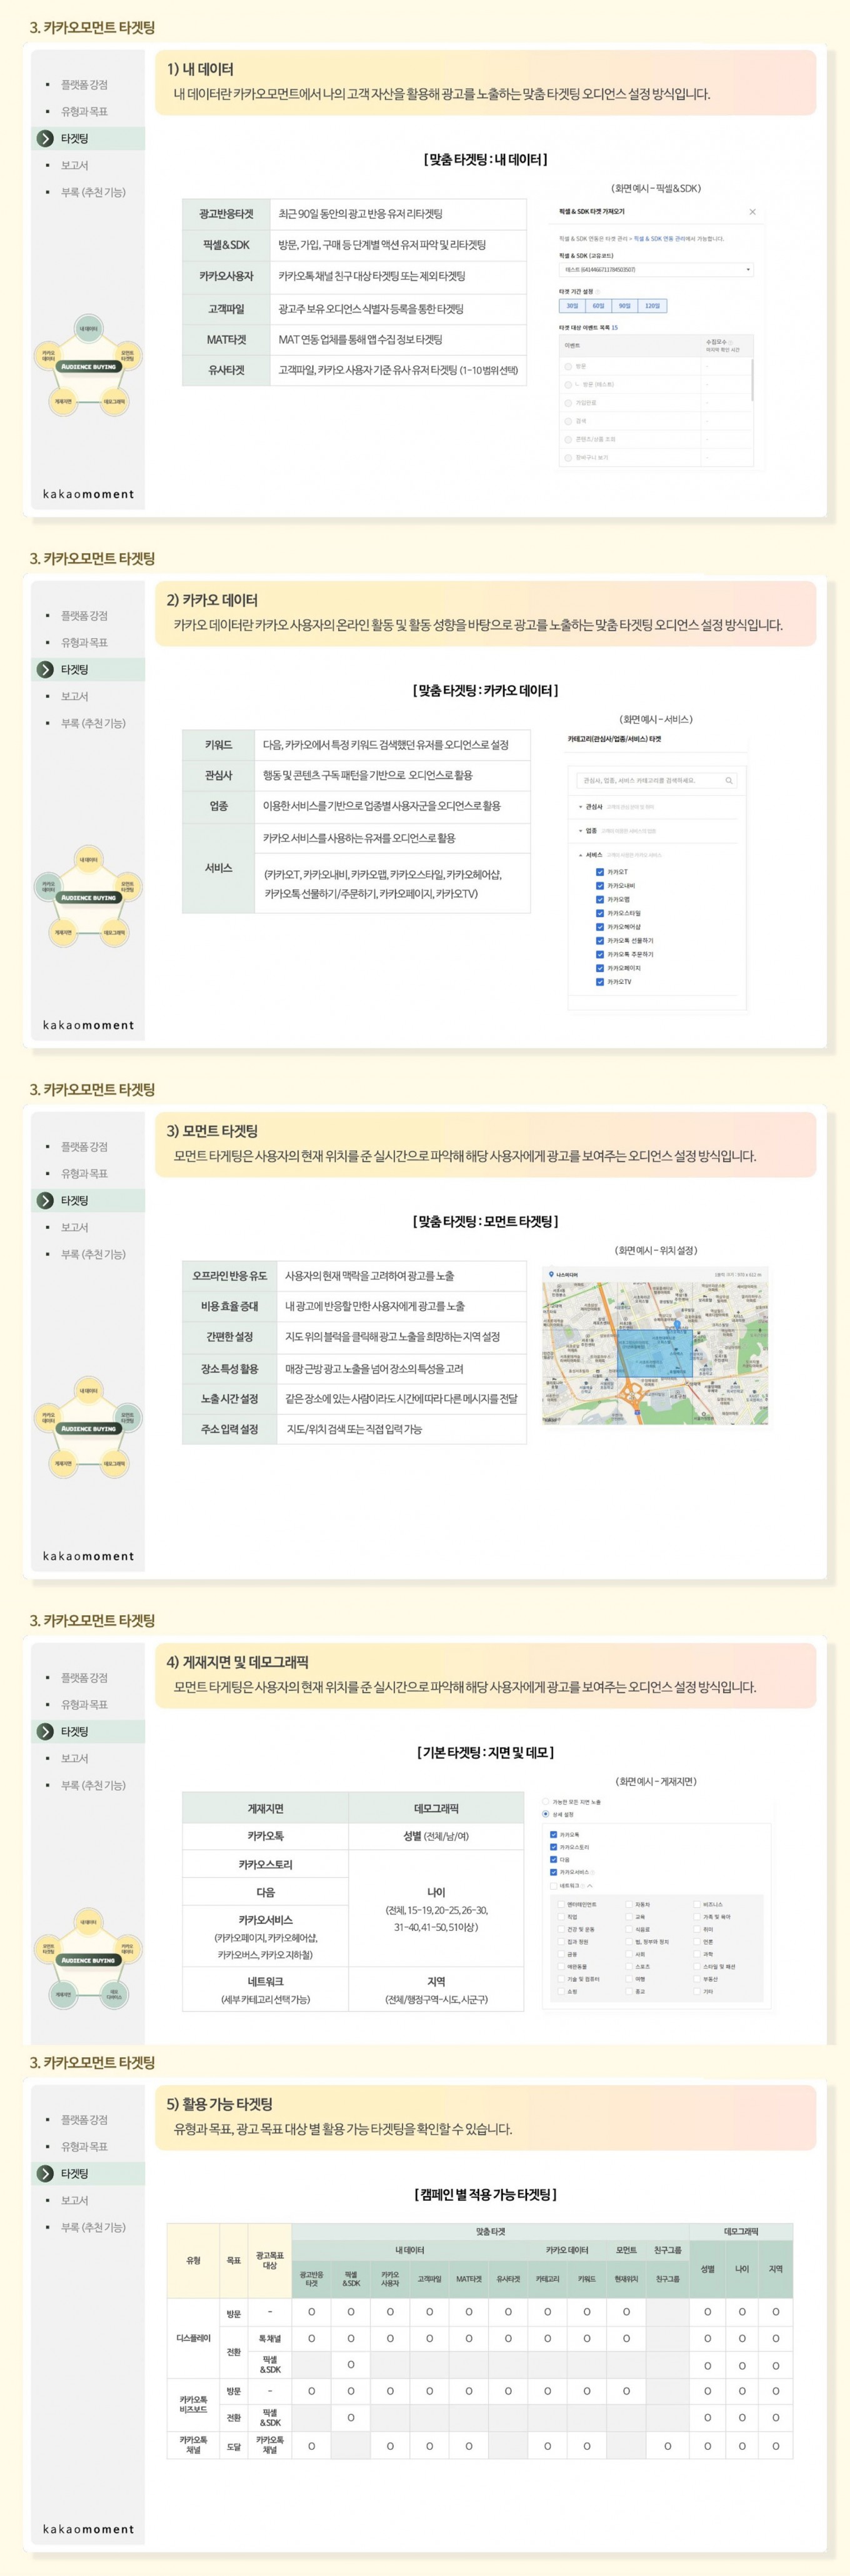Click the search magnifier in category search box
The width and height of the screenshot is (850, 2576).
729,780
